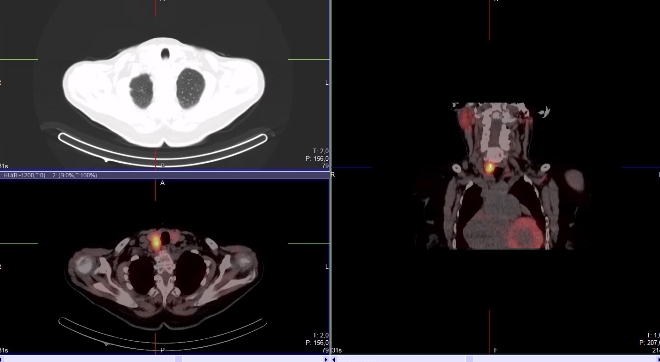Click the trachea in the axial CT image
The width and height of the screenshot is (660, 362).
click(x=165, y=53)
